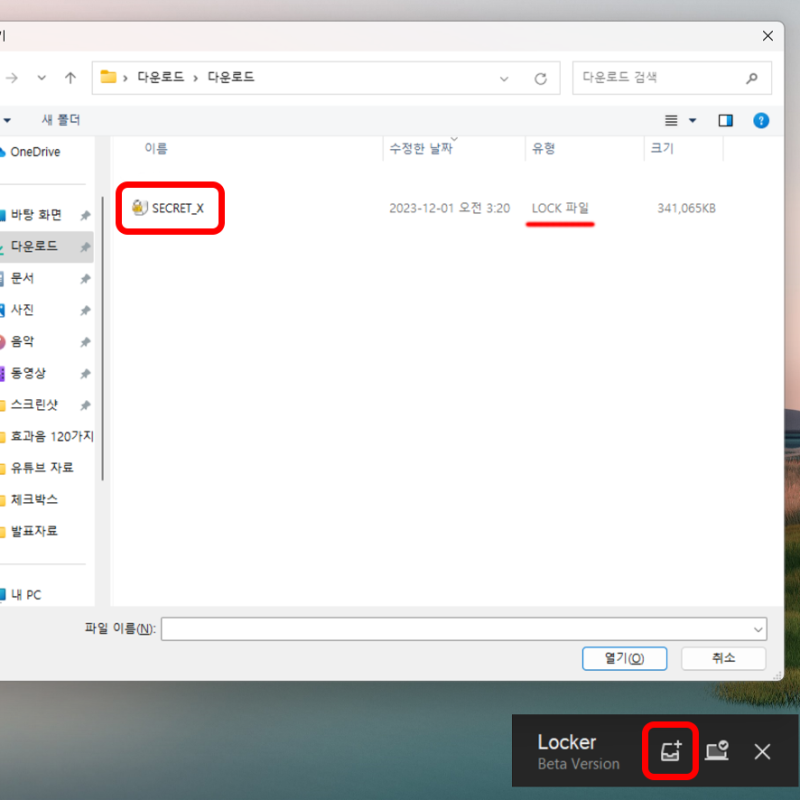Click the preview pane icon
The width and height of the screenshot is (800, 800).
(x=725, y=120)
